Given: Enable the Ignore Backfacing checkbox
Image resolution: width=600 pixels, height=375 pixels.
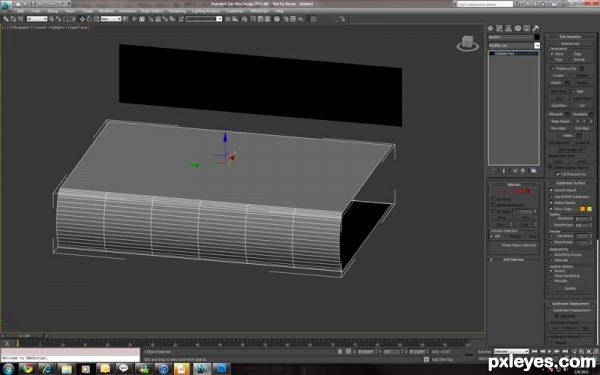Looking at the screenshot, I should pyautogui.click(x=493, y=205).
